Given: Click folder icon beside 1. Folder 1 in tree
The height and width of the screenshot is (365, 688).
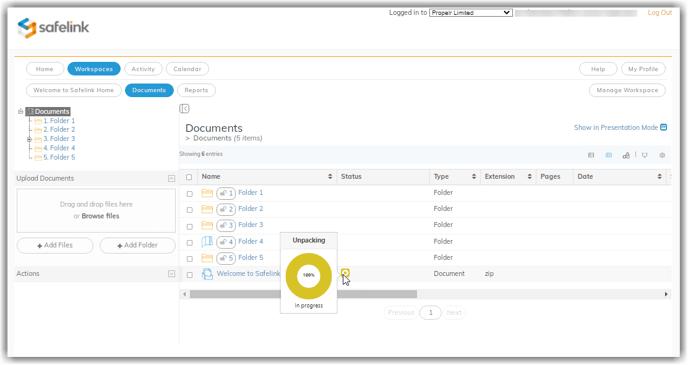Looking at the screenshot, I should (x=38, y=121).
